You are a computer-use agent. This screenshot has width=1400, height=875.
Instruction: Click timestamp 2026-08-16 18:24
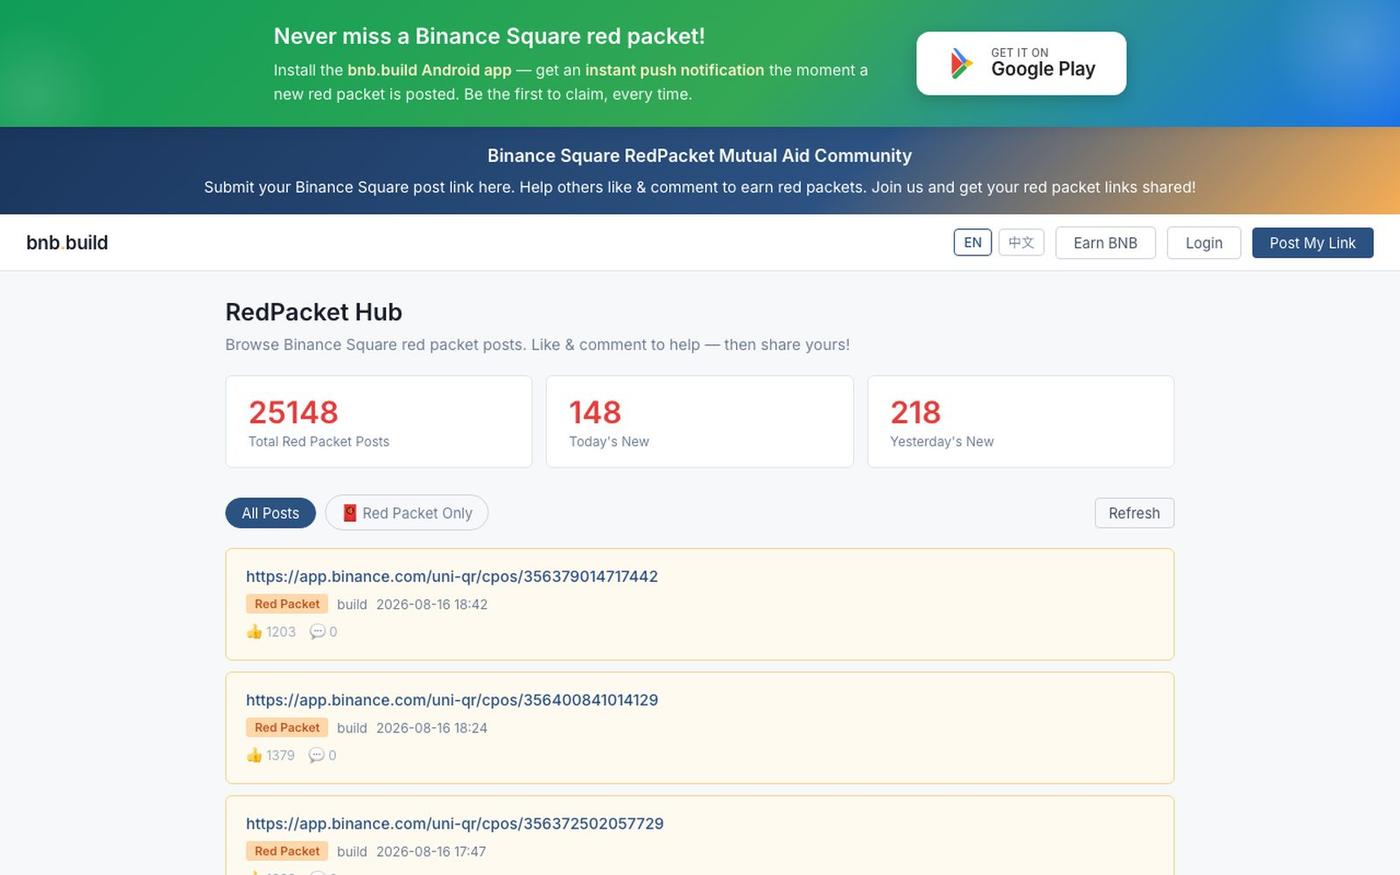tap(432, 728)
